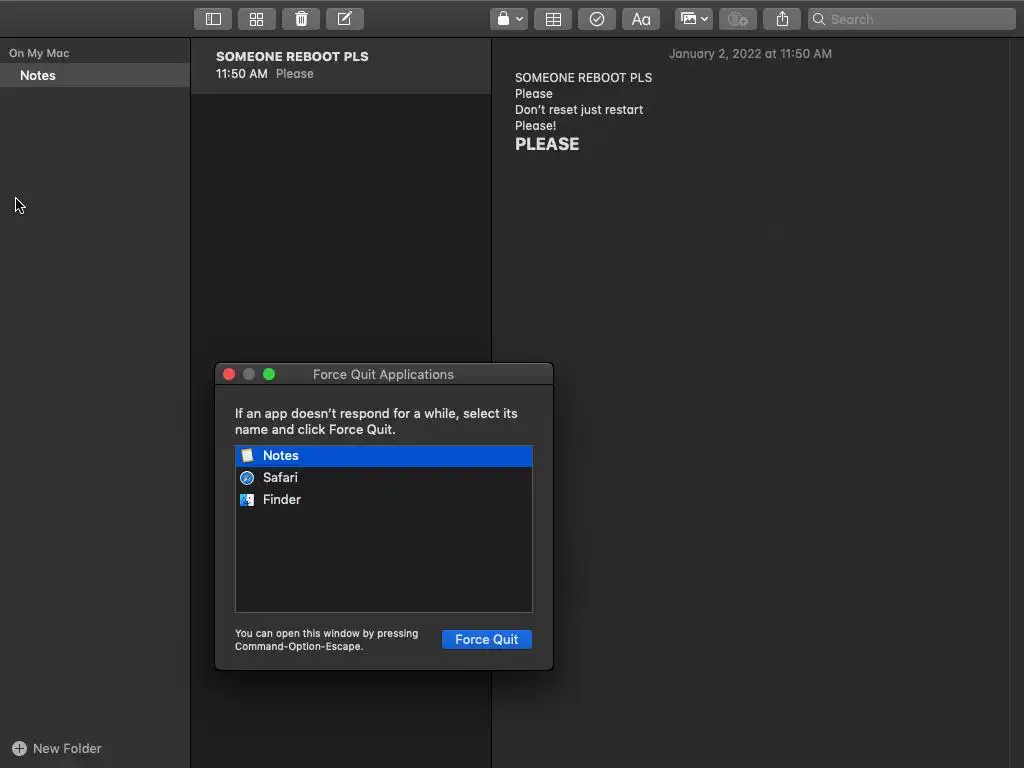Open the media photo dropdown
The height and width of the screenshot is (768, 1024).
tap(694, 19)
